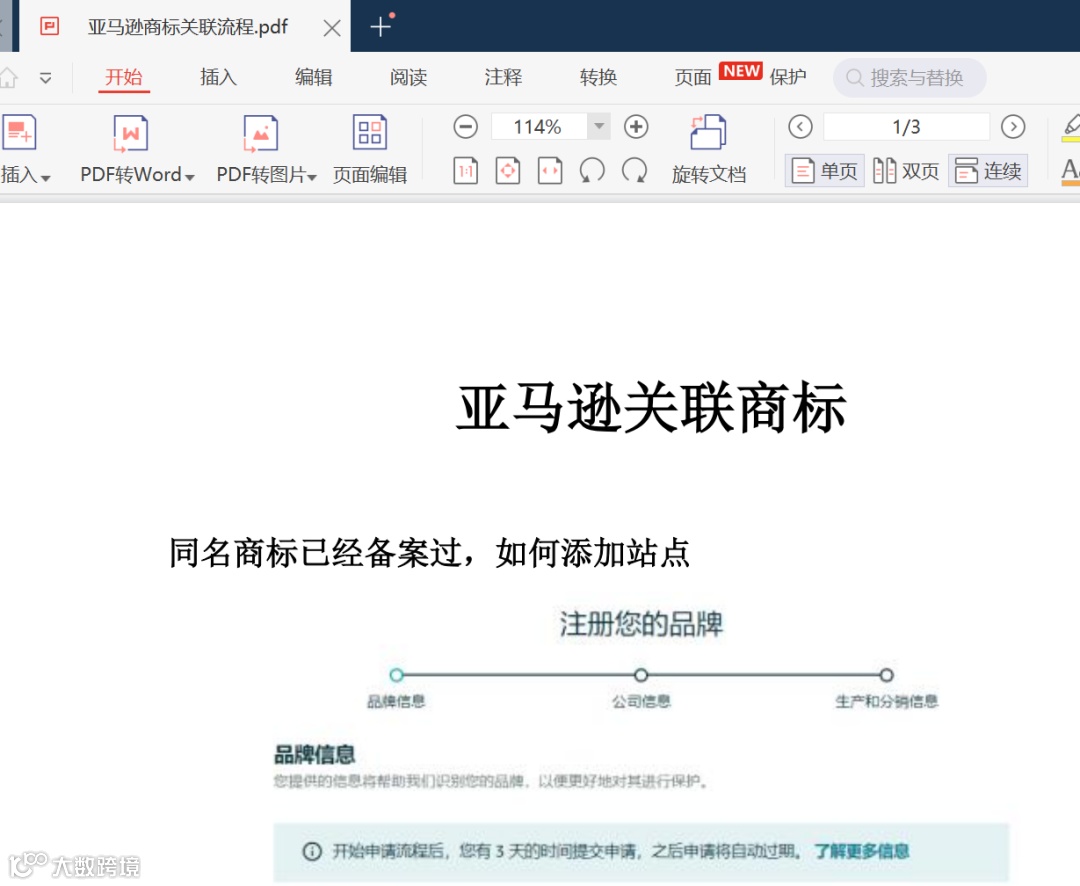Screen dimensions: 1080x886
Task: Expand the PDF转图片 dropdown
Action: (x=312, y=178)
